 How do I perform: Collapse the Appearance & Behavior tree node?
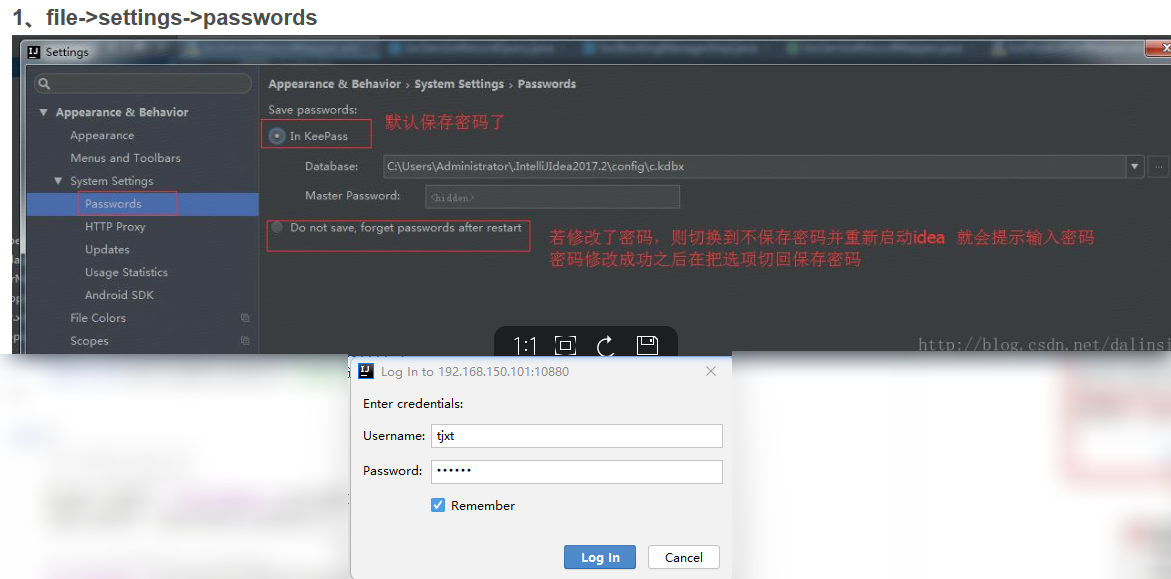pos(43,111)
